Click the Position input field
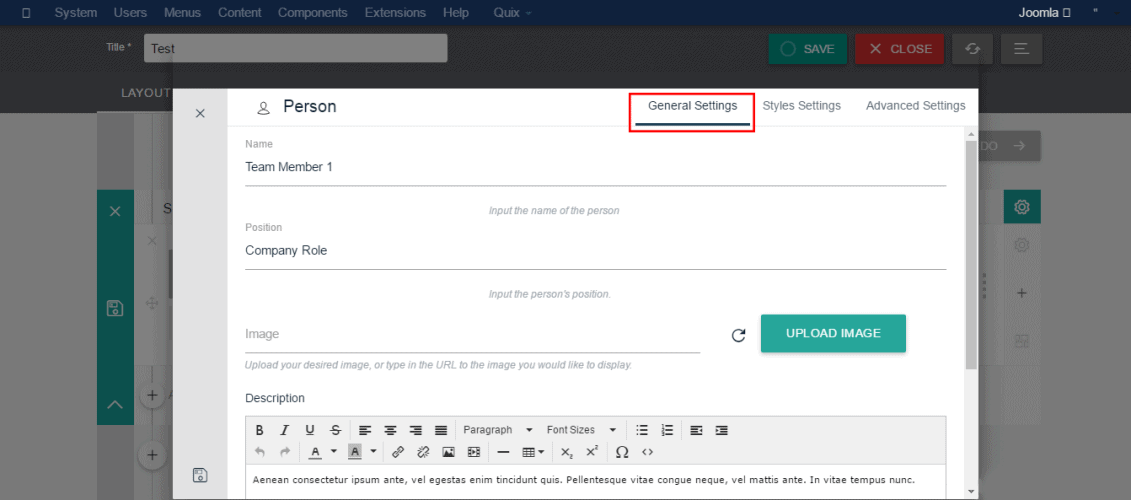The height and width of the screenshot is (500, 1131). (595, 251)
